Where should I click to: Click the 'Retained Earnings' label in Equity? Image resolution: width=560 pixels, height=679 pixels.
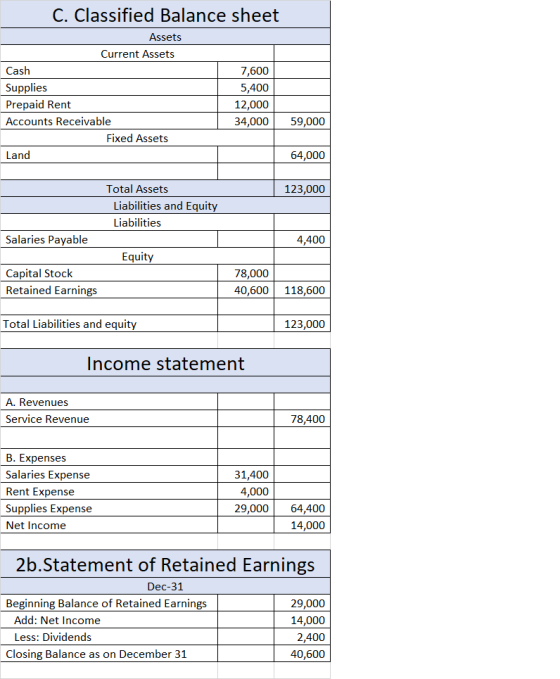tap(109, 290)
